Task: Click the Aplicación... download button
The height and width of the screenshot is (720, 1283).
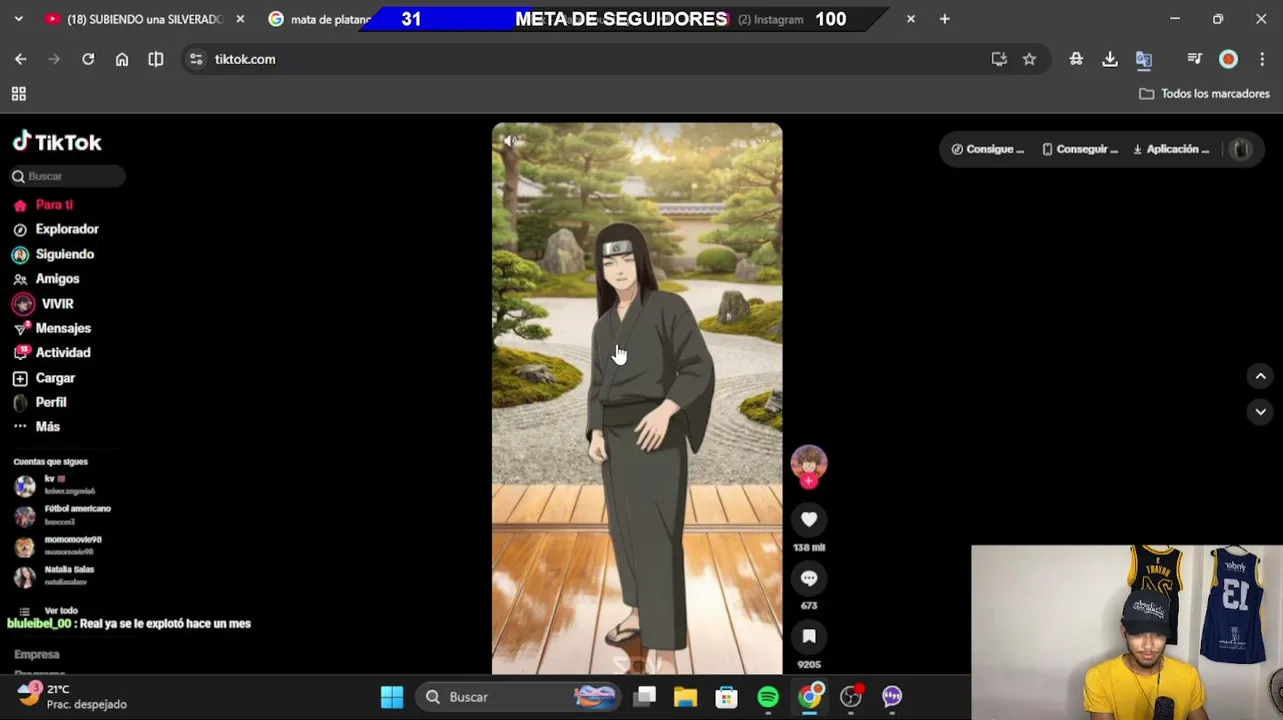Action: coord(1171,149)
